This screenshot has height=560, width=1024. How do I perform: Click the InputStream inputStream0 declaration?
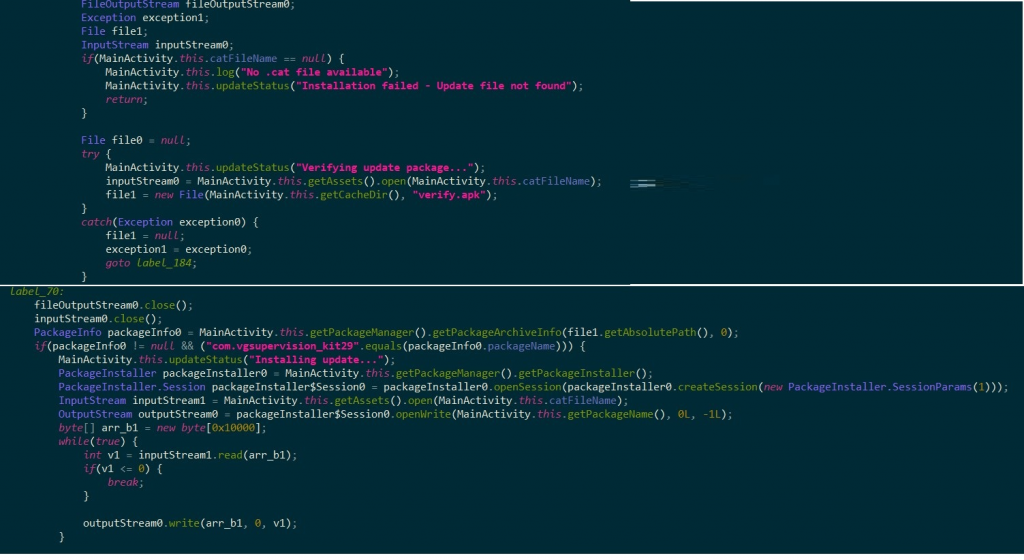click(x=157, y=45)
